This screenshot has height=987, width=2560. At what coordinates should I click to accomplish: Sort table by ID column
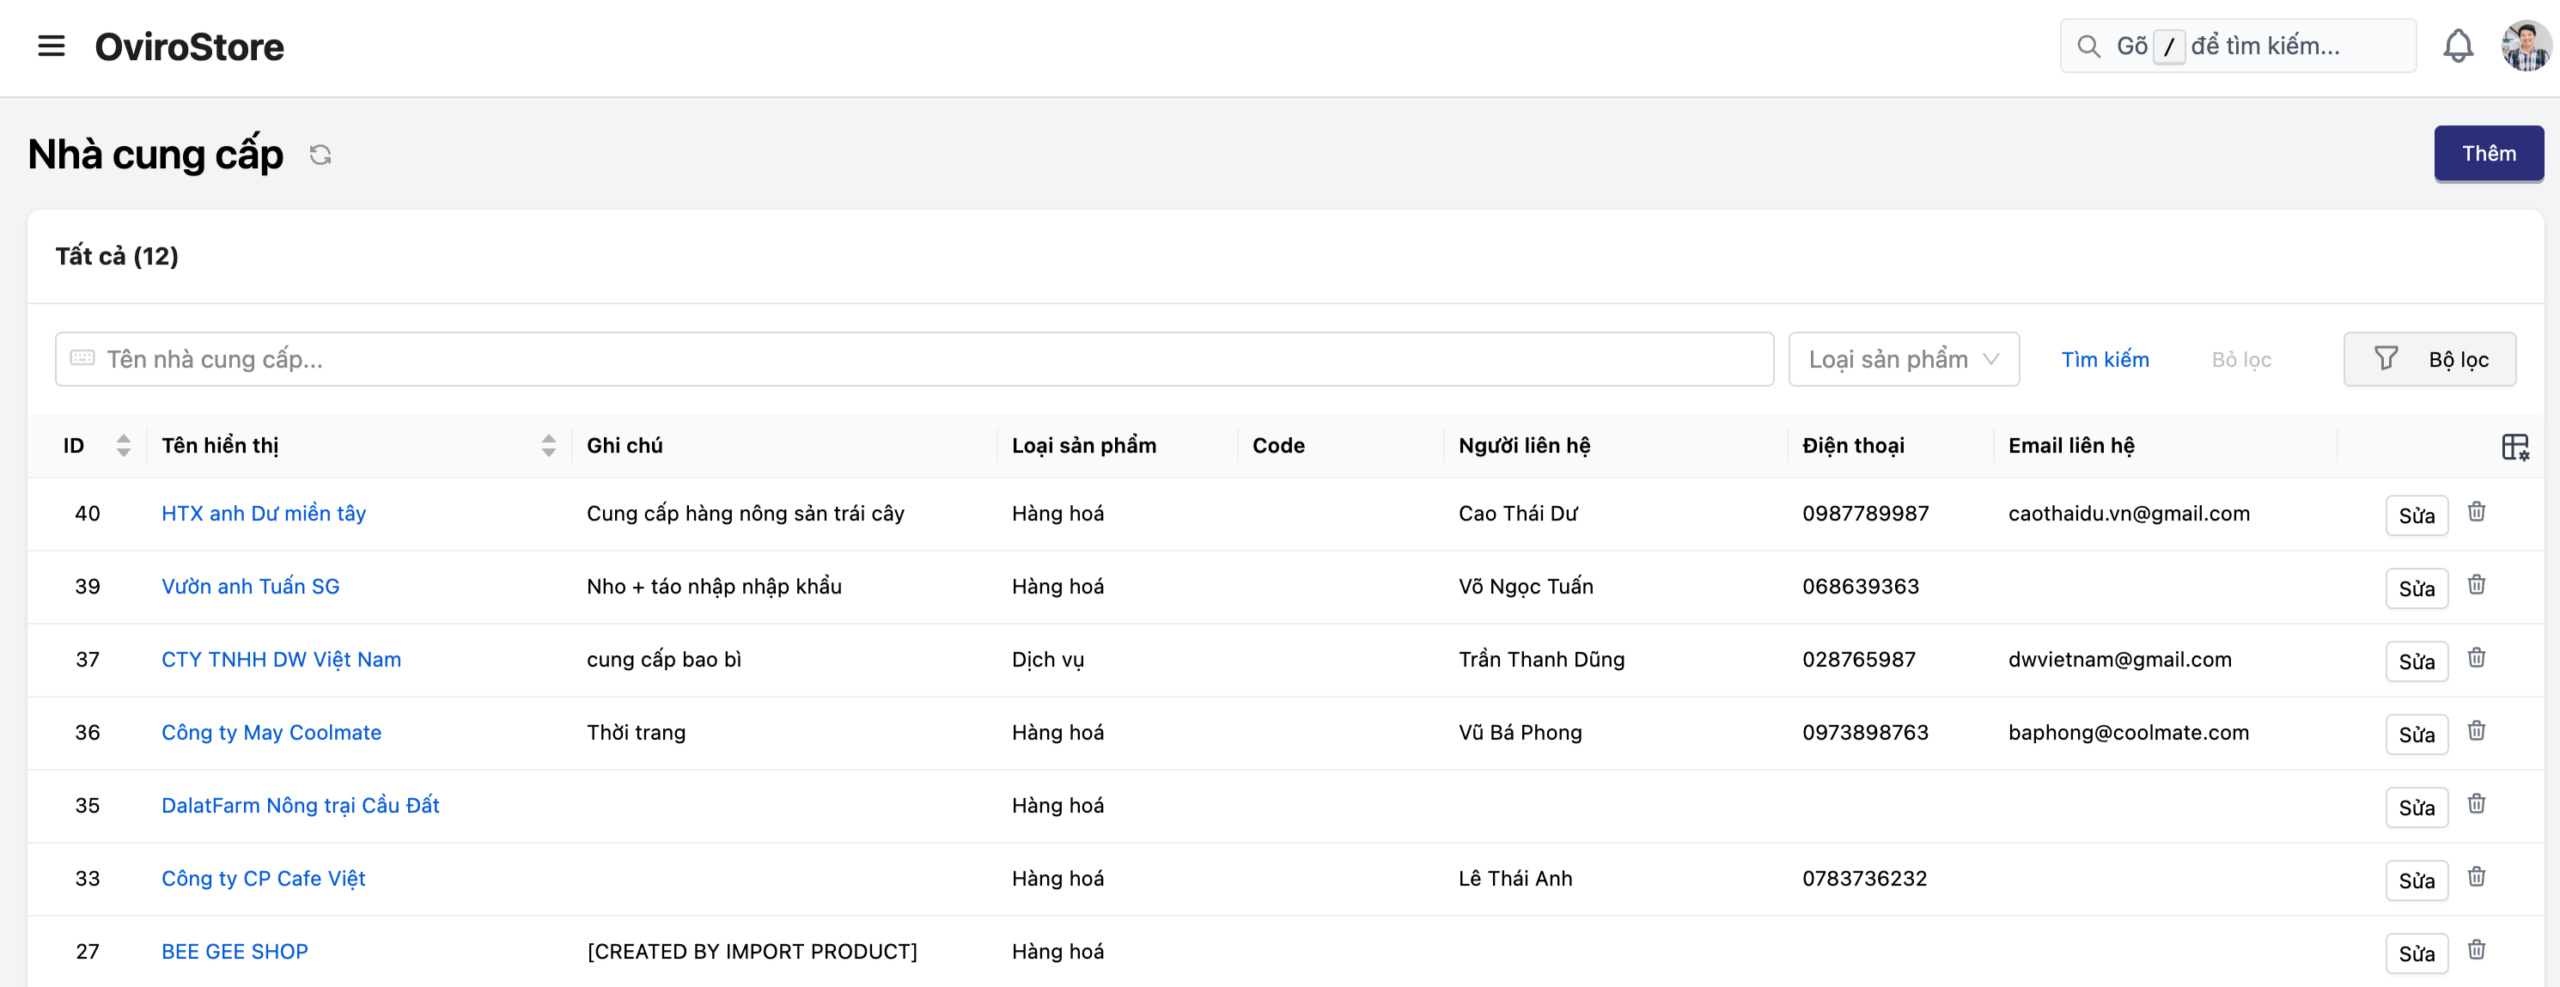tap(123, 446)
